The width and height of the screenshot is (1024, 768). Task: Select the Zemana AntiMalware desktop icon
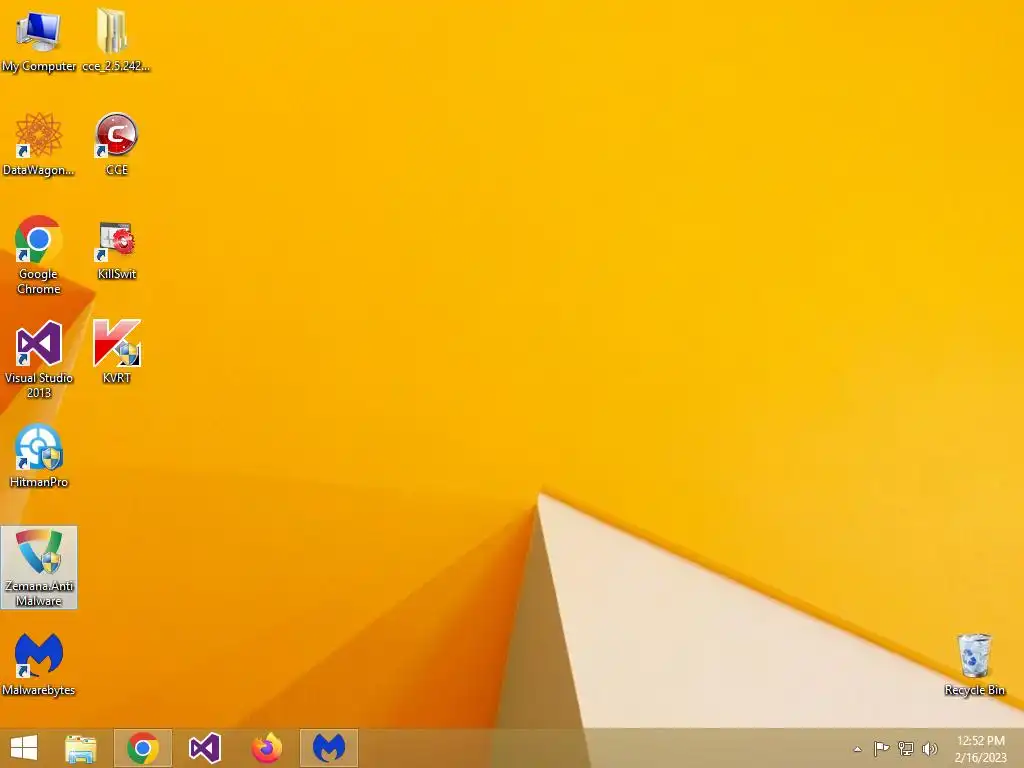pyautogui.click(x=39, y=568)
